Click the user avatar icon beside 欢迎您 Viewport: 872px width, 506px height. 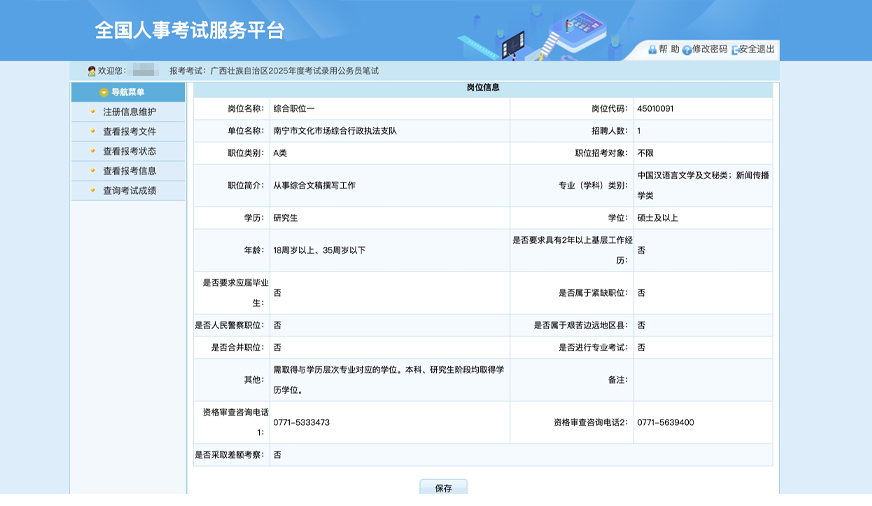(x=92, y=71)
